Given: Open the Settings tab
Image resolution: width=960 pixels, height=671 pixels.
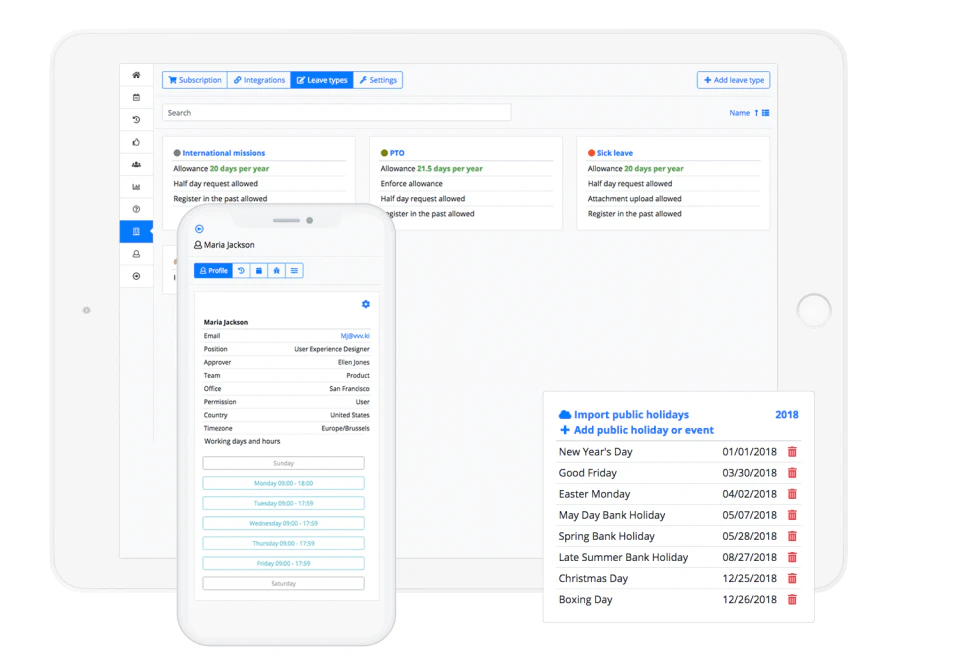Looking at the screenshot, I should [378, 79].
